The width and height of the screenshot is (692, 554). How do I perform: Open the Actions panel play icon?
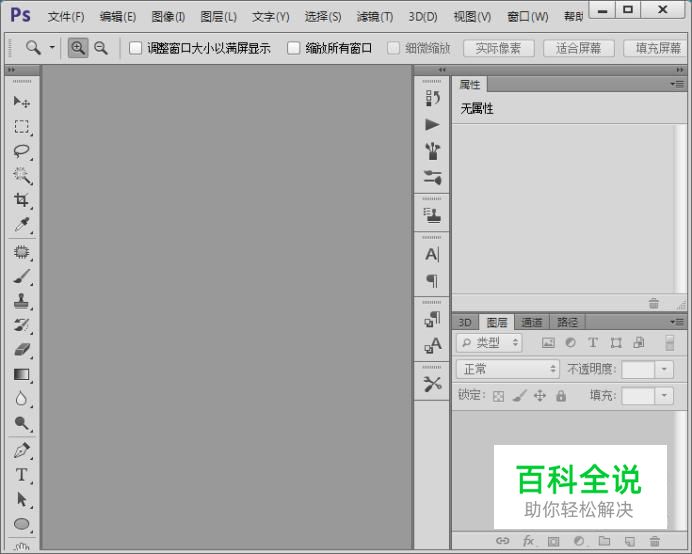(432, 125)
